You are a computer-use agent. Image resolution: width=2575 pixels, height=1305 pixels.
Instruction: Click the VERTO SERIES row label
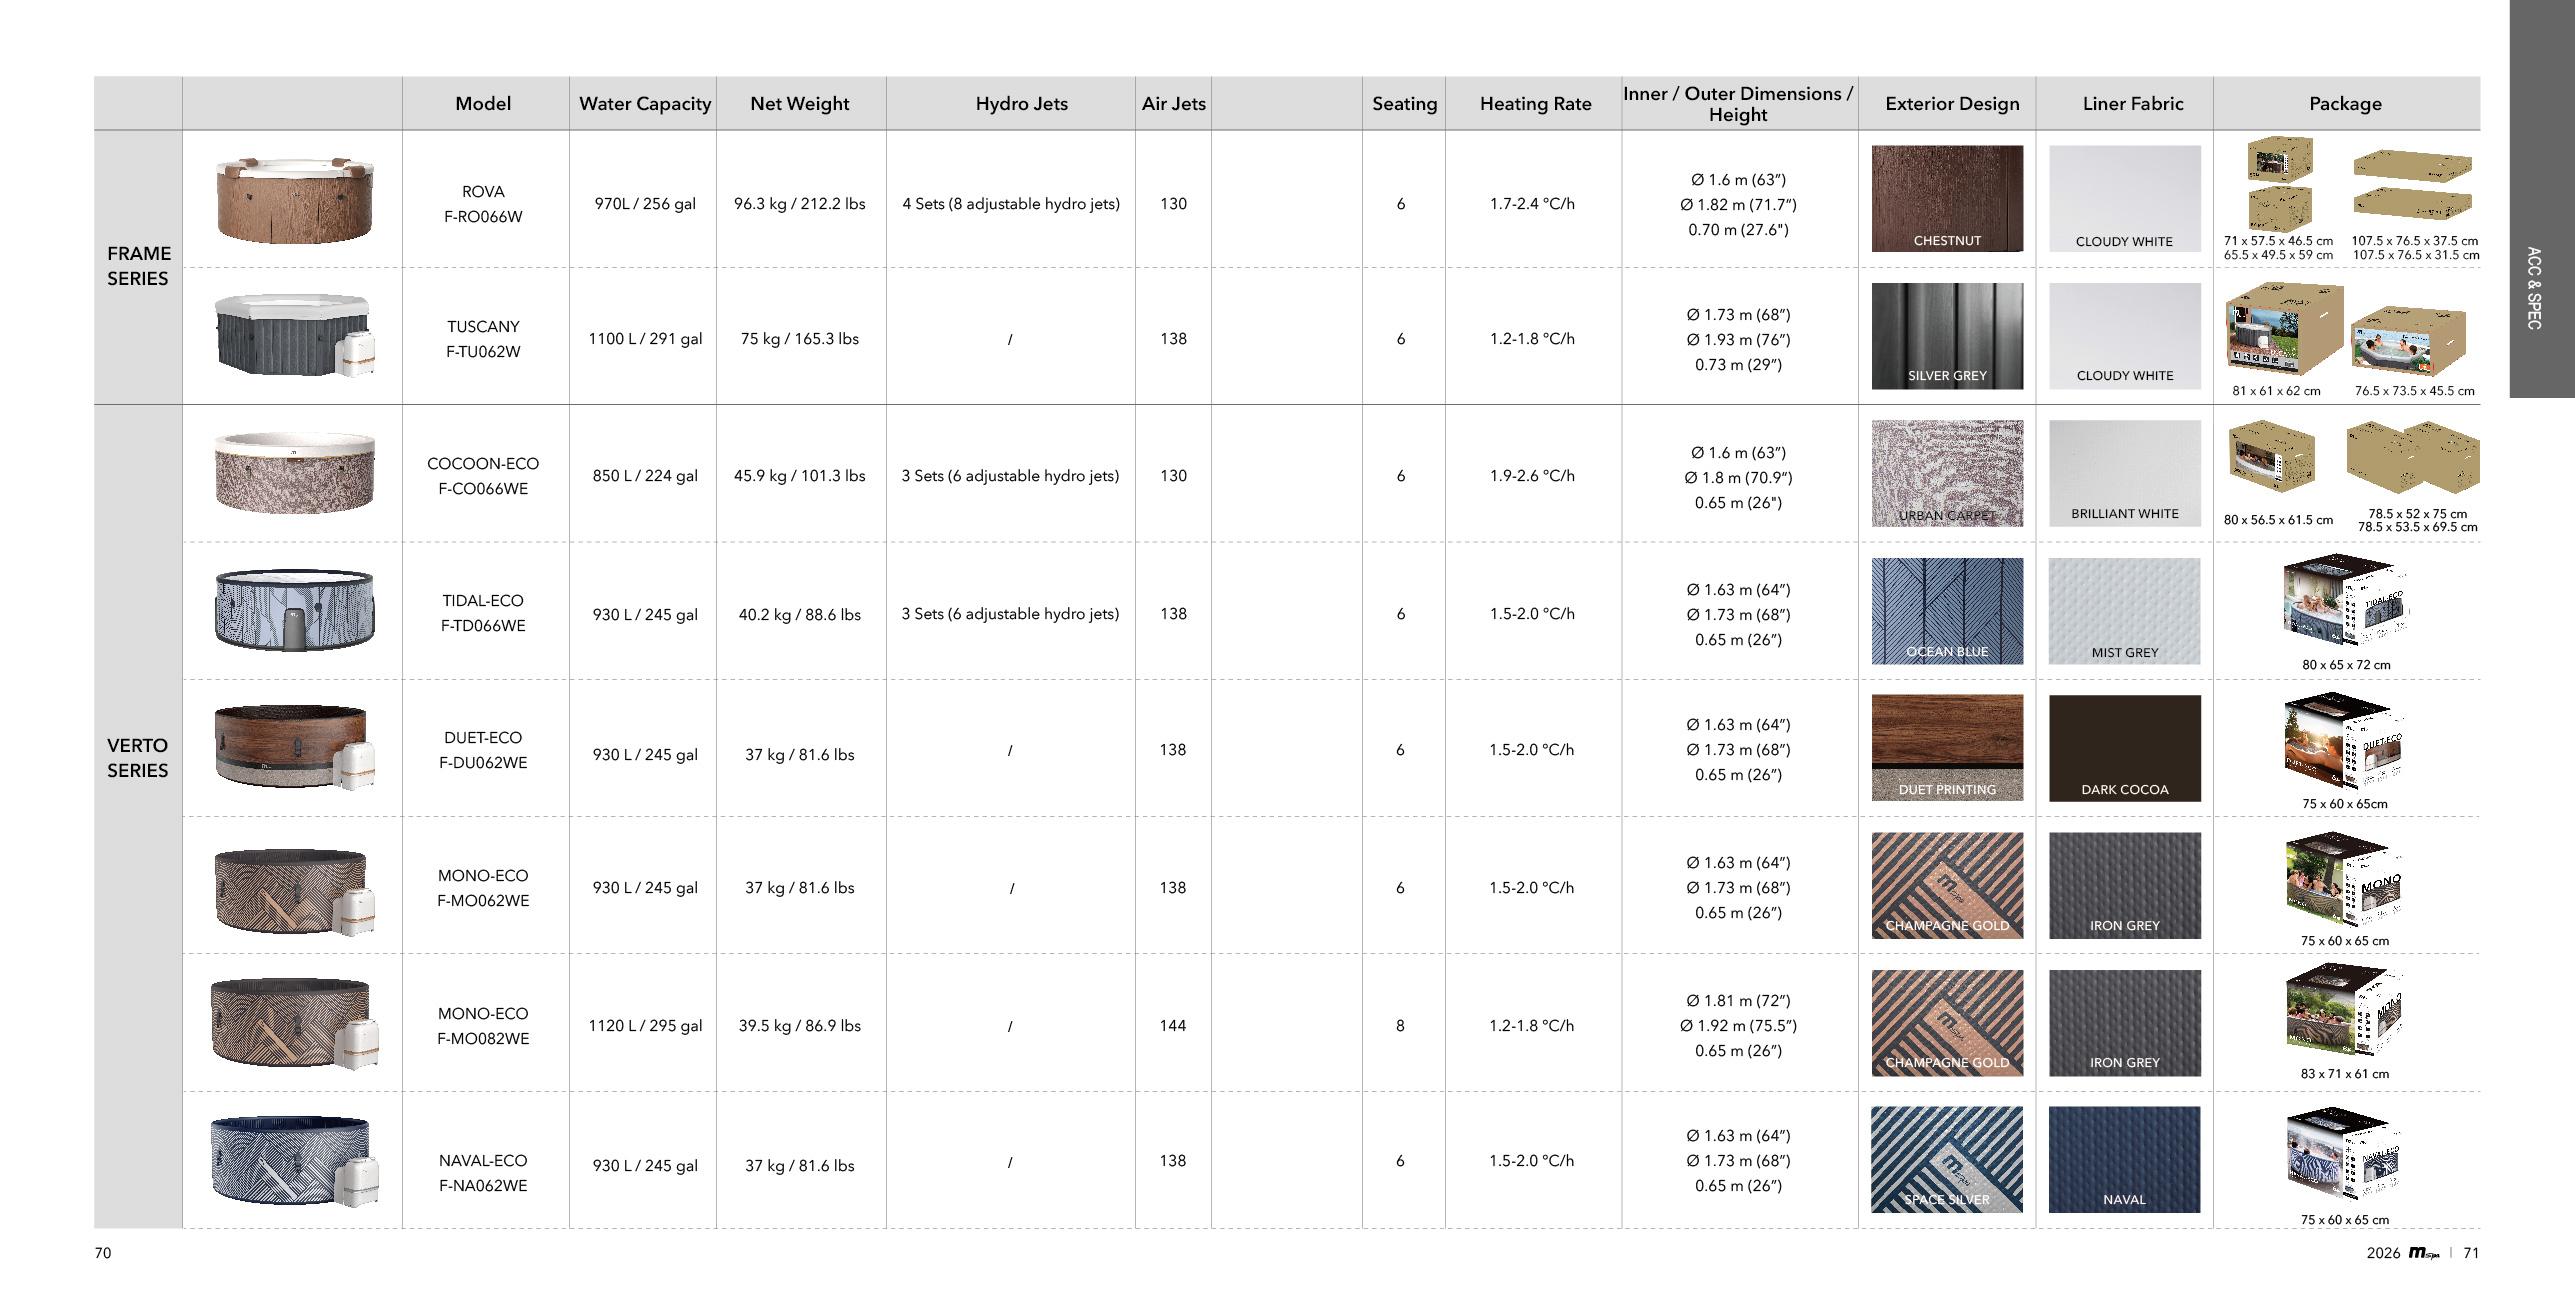click(138, 757)
